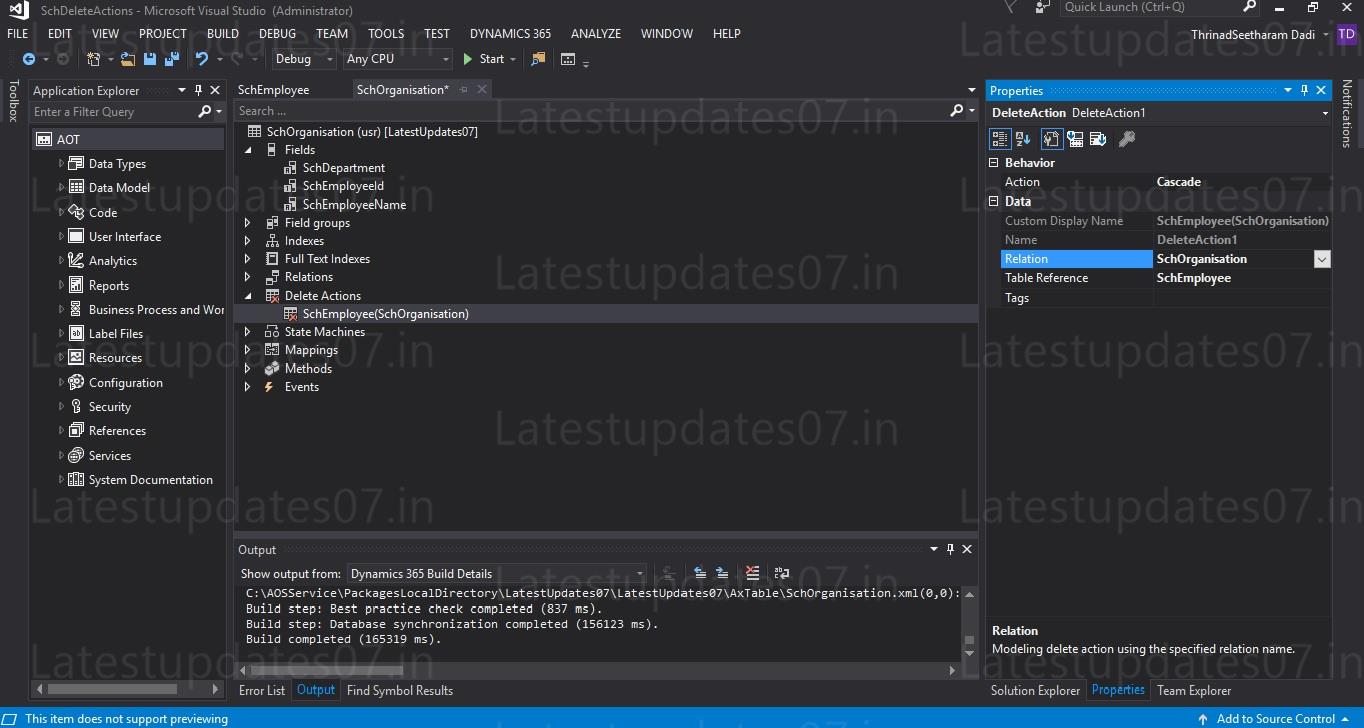Screen dimensions: 1364x728
Task: Click the Save All toolbar icon
Action: pyautogui.click(x=171, y=59)
